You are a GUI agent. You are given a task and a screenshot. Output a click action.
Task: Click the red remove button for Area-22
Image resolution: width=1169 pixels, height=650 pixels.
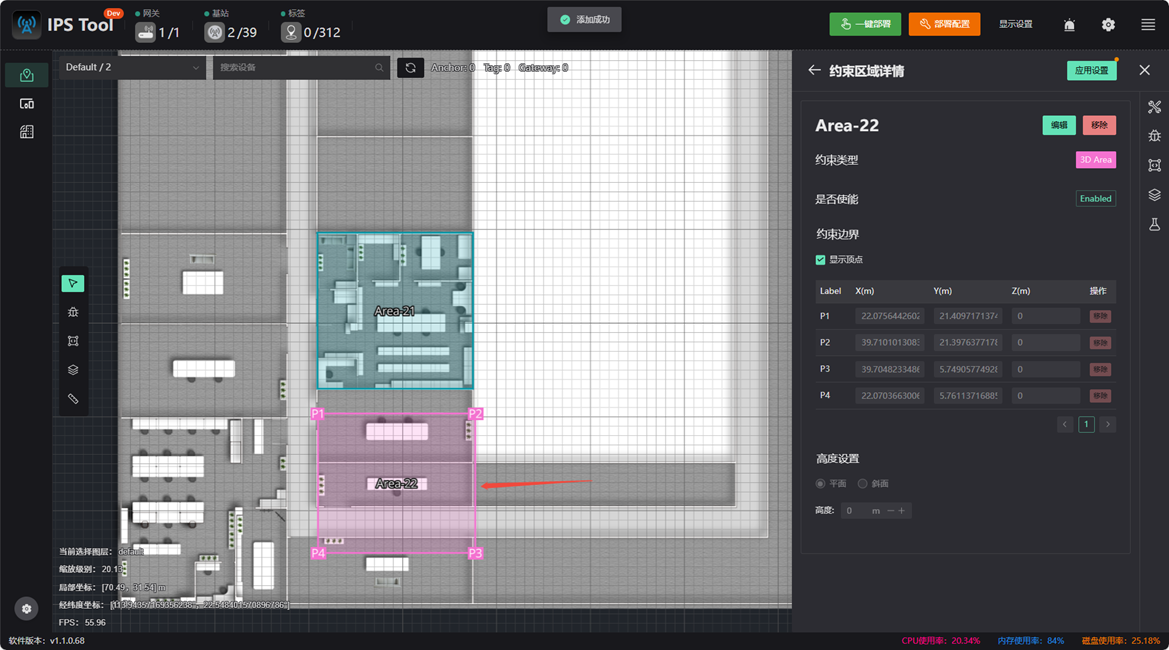point(1099,125)
